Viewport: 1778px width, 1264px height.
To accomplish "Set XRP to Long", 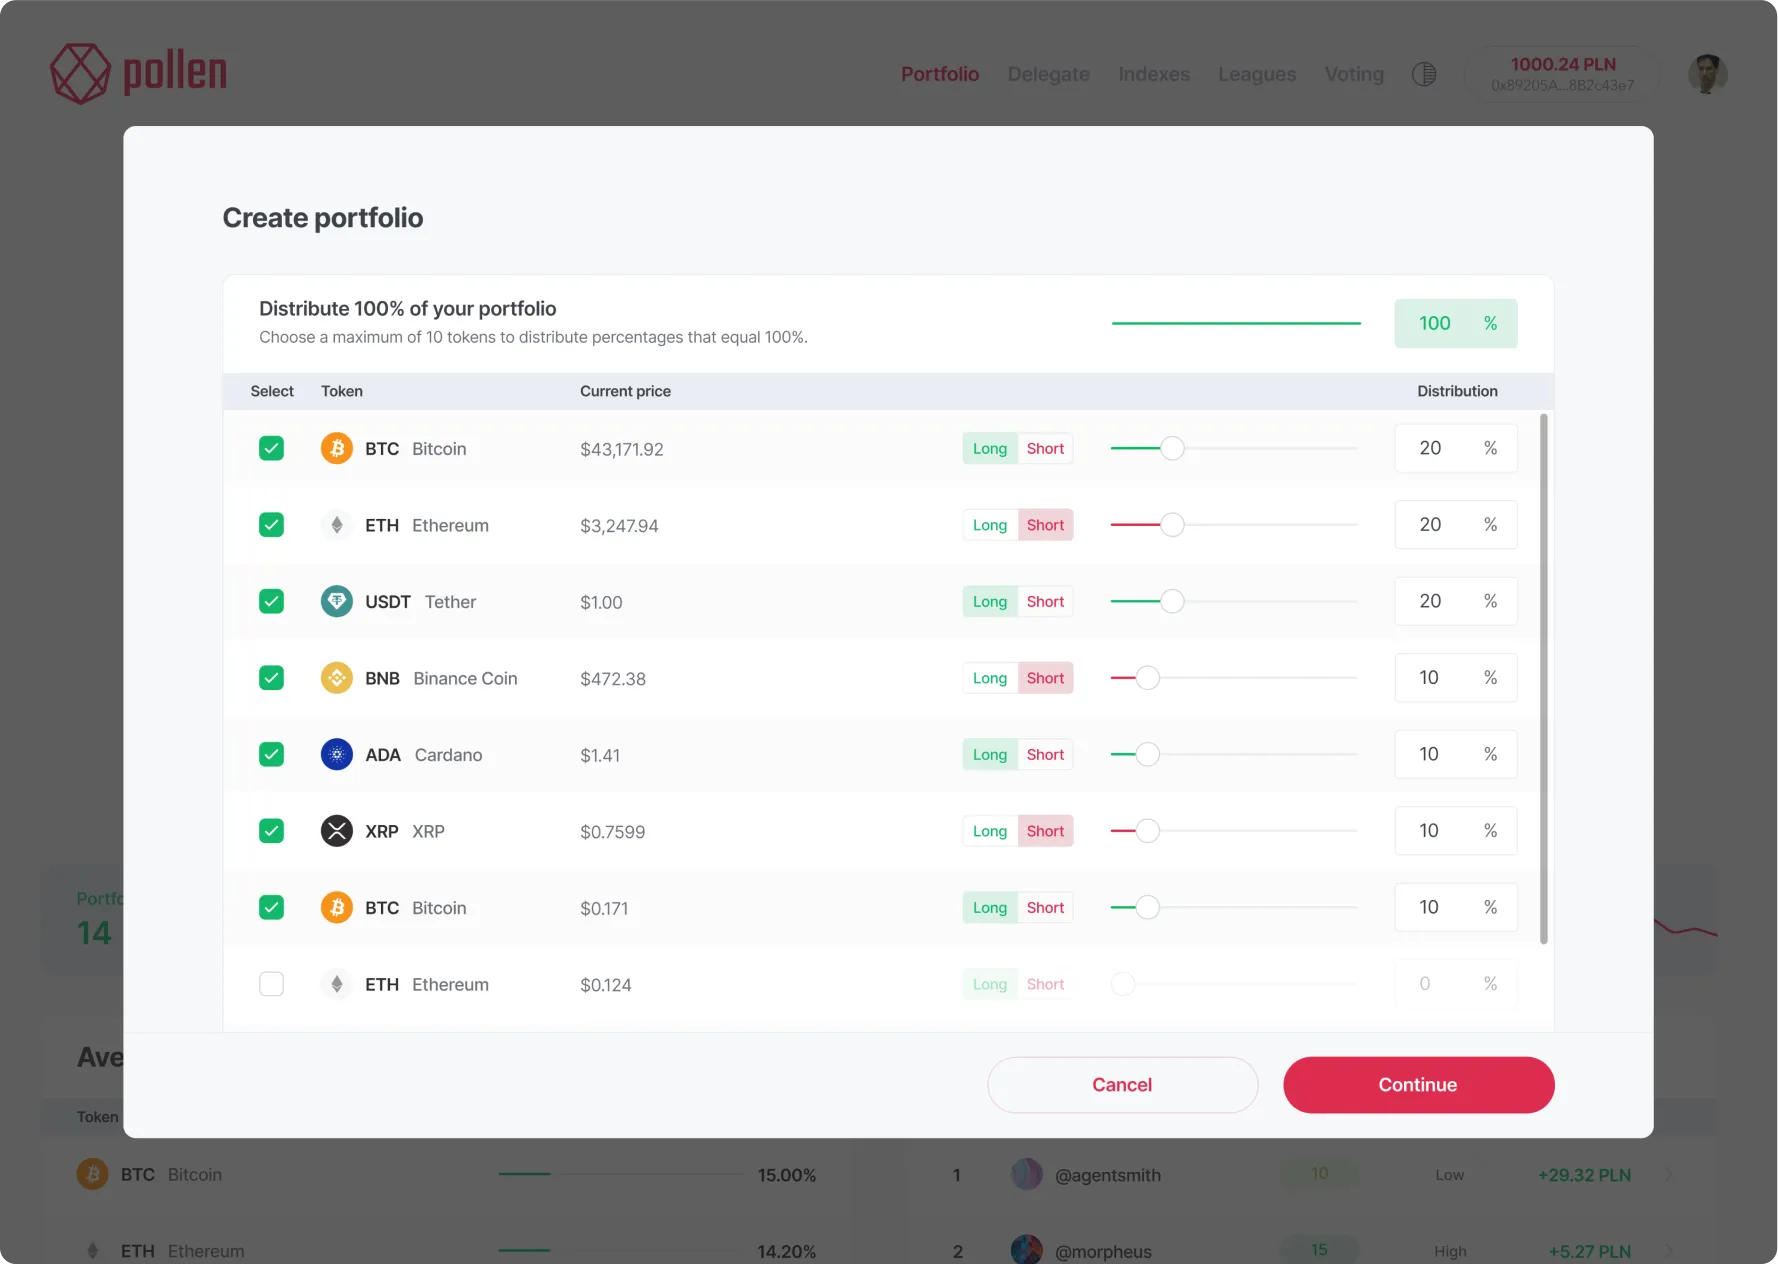I will tap(990, 831).
